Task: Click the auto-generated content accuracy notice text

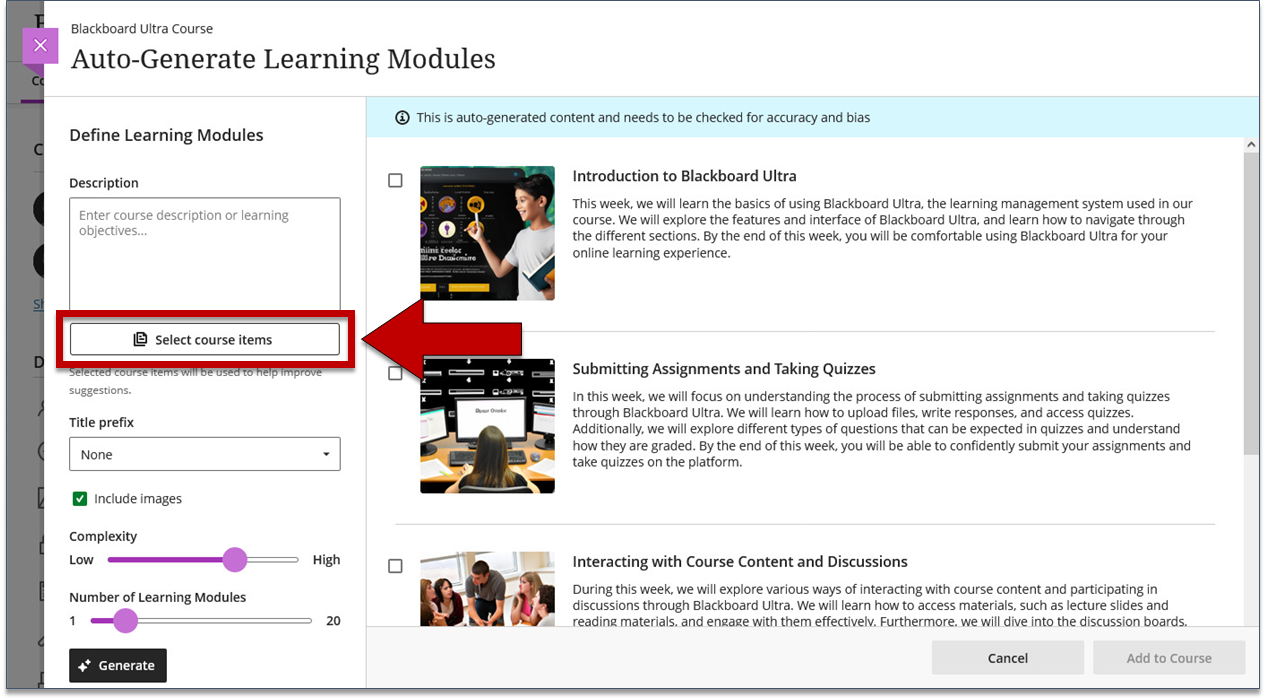Action: pos(643,118)
